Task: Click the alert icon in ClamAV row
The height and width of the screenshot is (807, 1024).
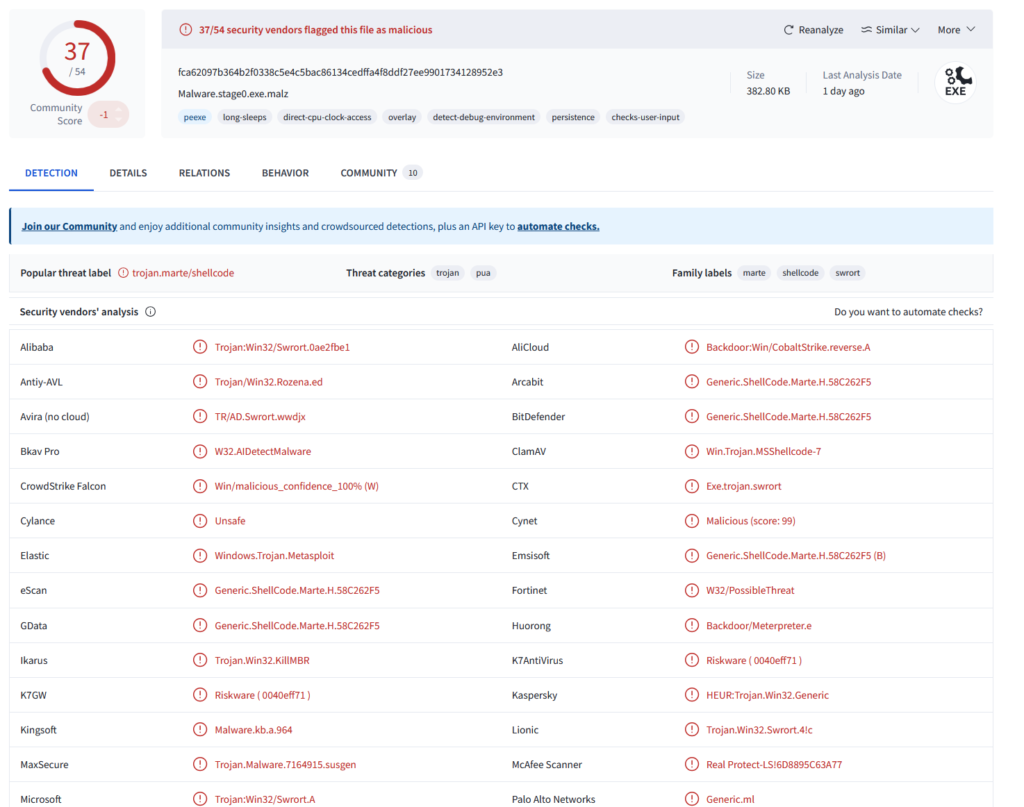Action: coord(692,451)
